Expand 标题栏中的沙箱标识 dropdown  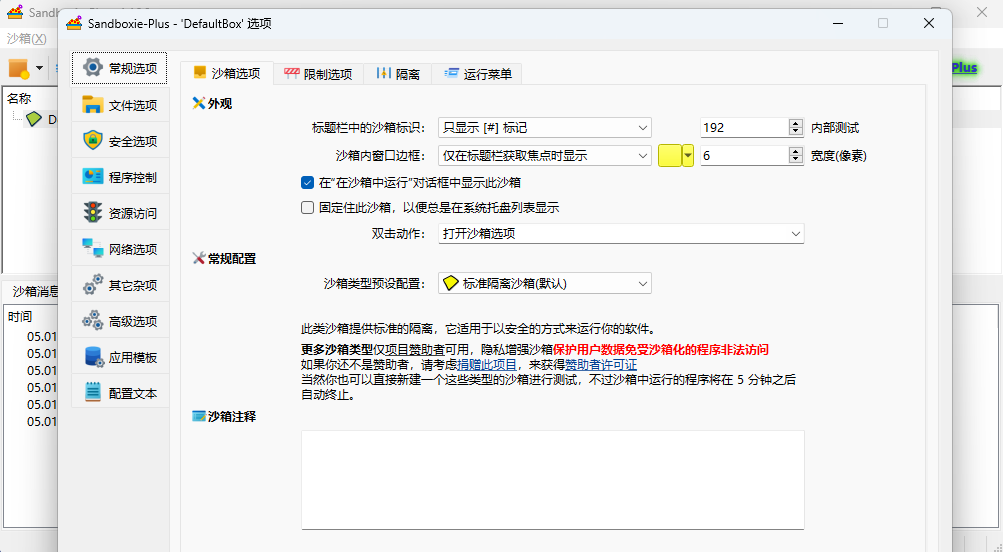(x=545, y=127)
